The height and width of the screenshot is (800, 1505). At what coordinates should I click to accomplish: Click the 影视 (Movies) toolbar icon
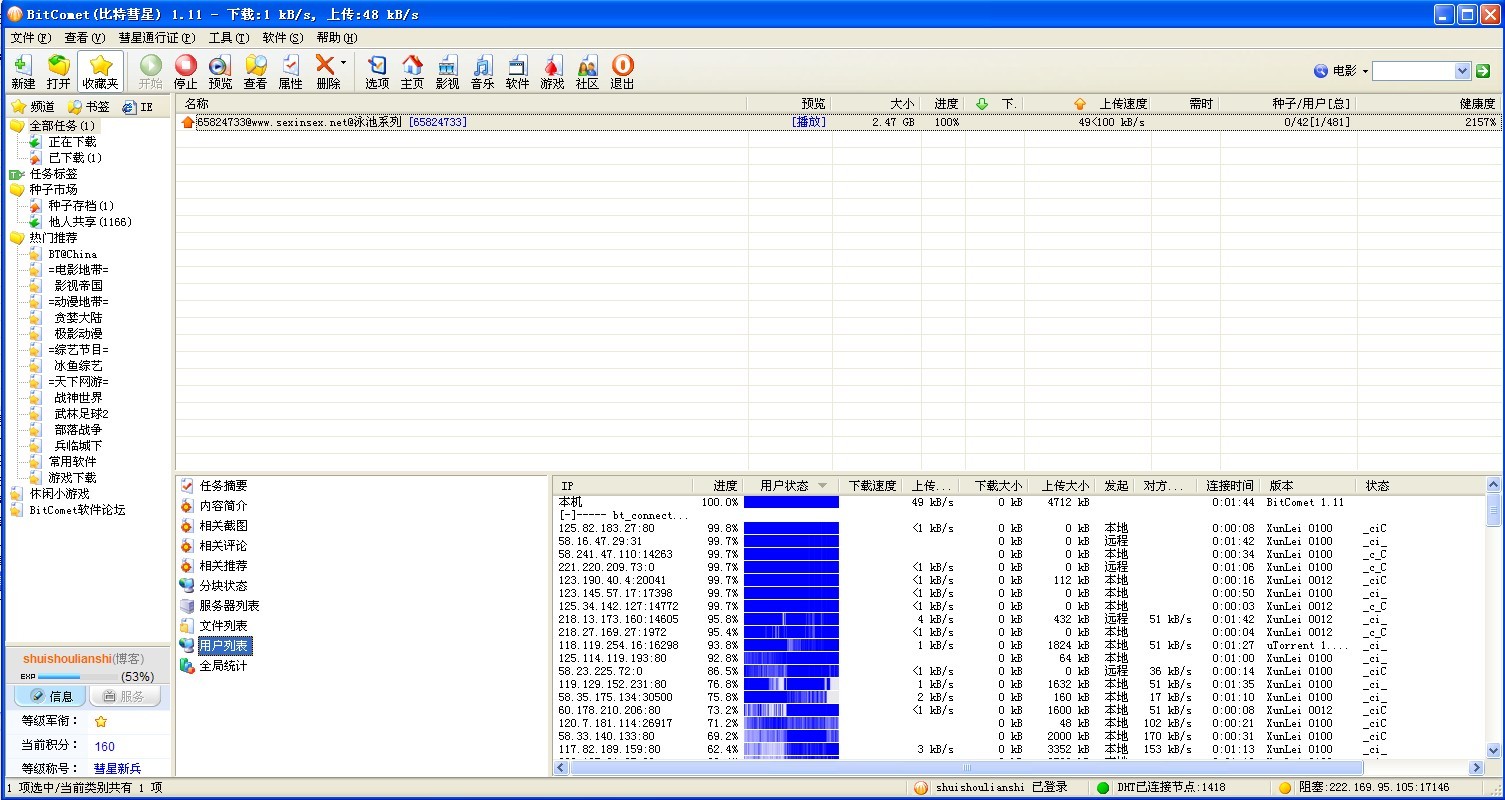tap(447, 72)
